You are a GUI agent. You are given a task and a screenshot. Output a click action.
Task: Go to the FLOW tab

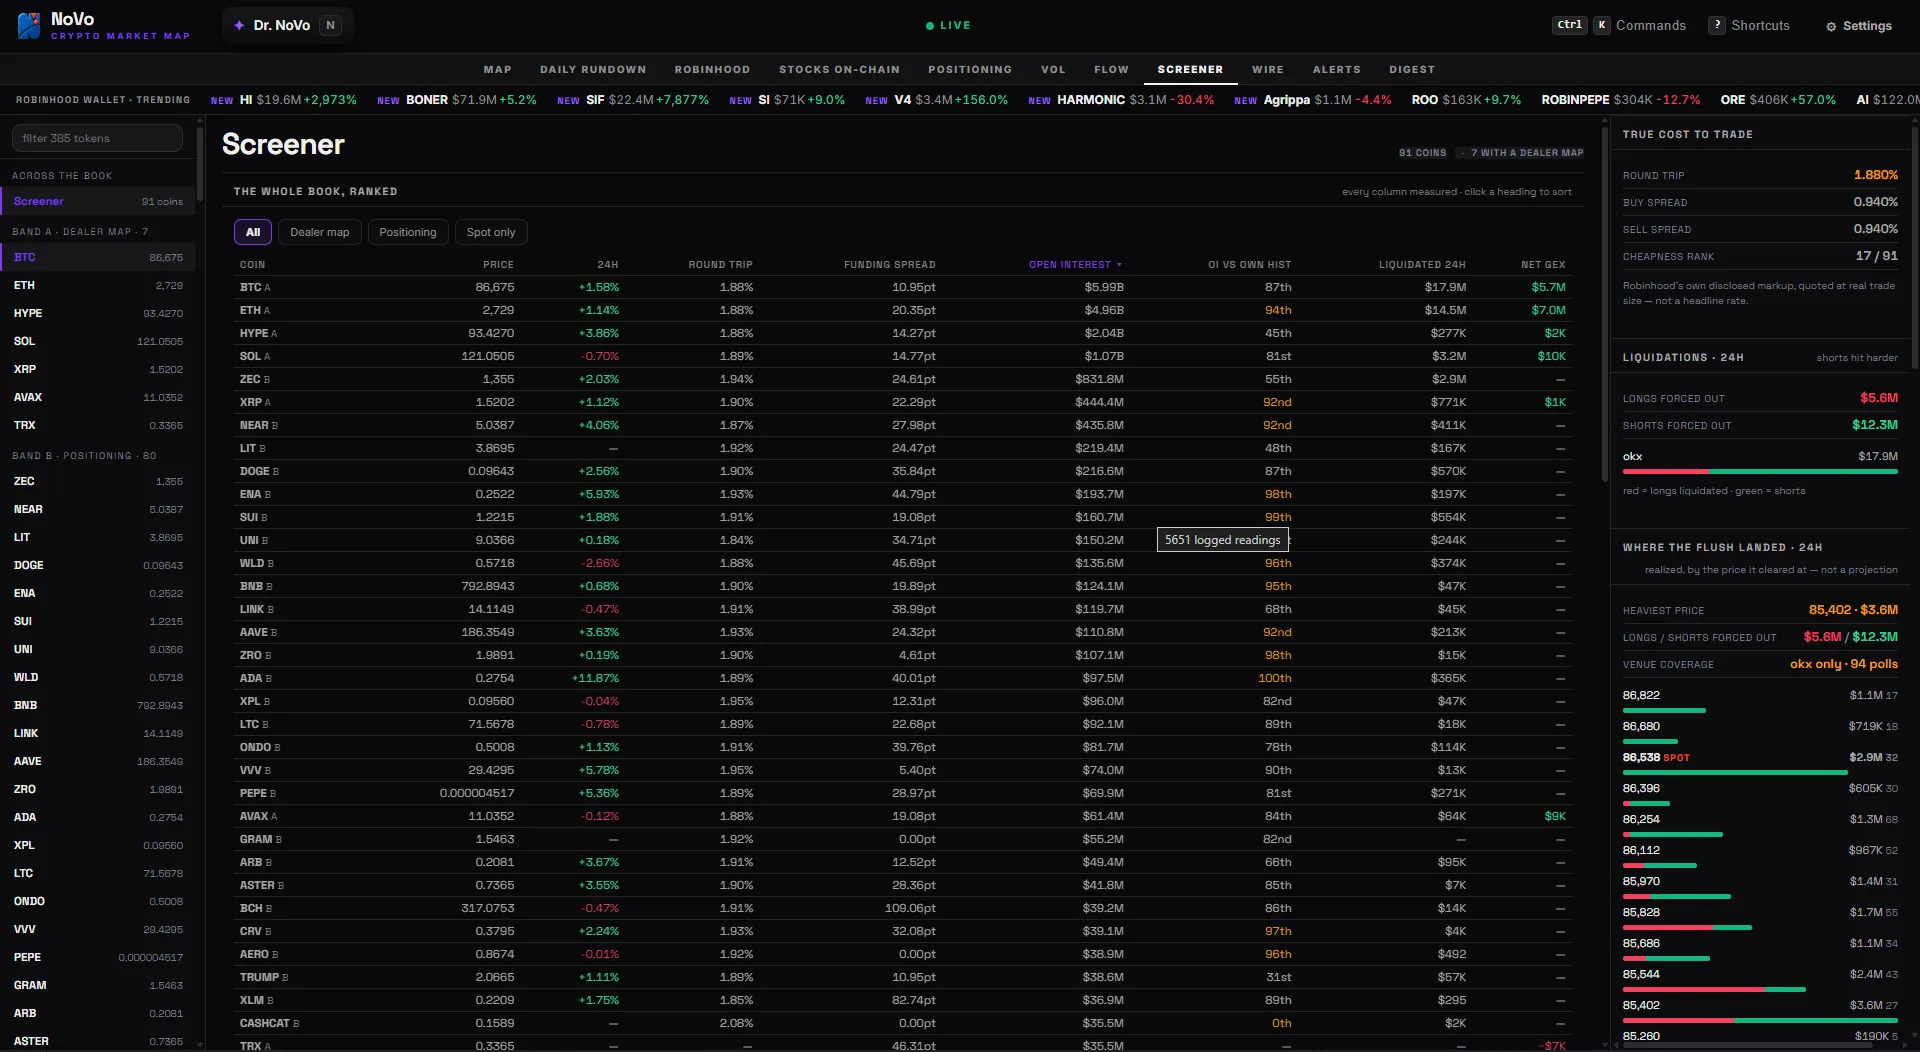point(1111,69)
